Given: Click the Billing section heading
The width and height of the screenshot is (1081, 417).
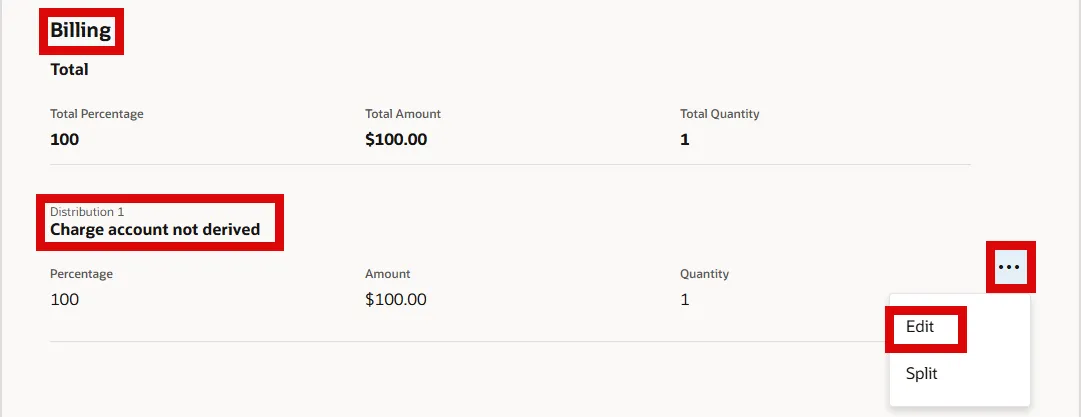Looking at the screenshot, I should click(80, 31).
